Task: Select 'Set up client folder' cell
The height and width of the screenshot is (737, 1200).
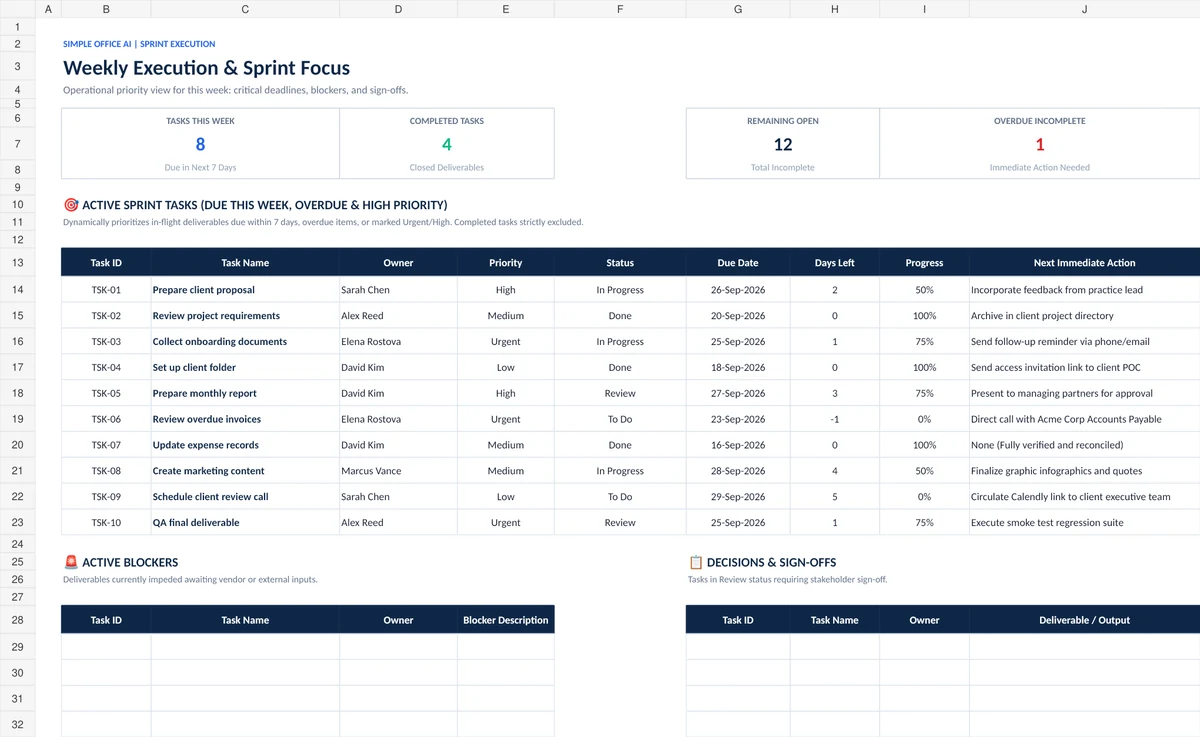Action: tap(245, 368)
